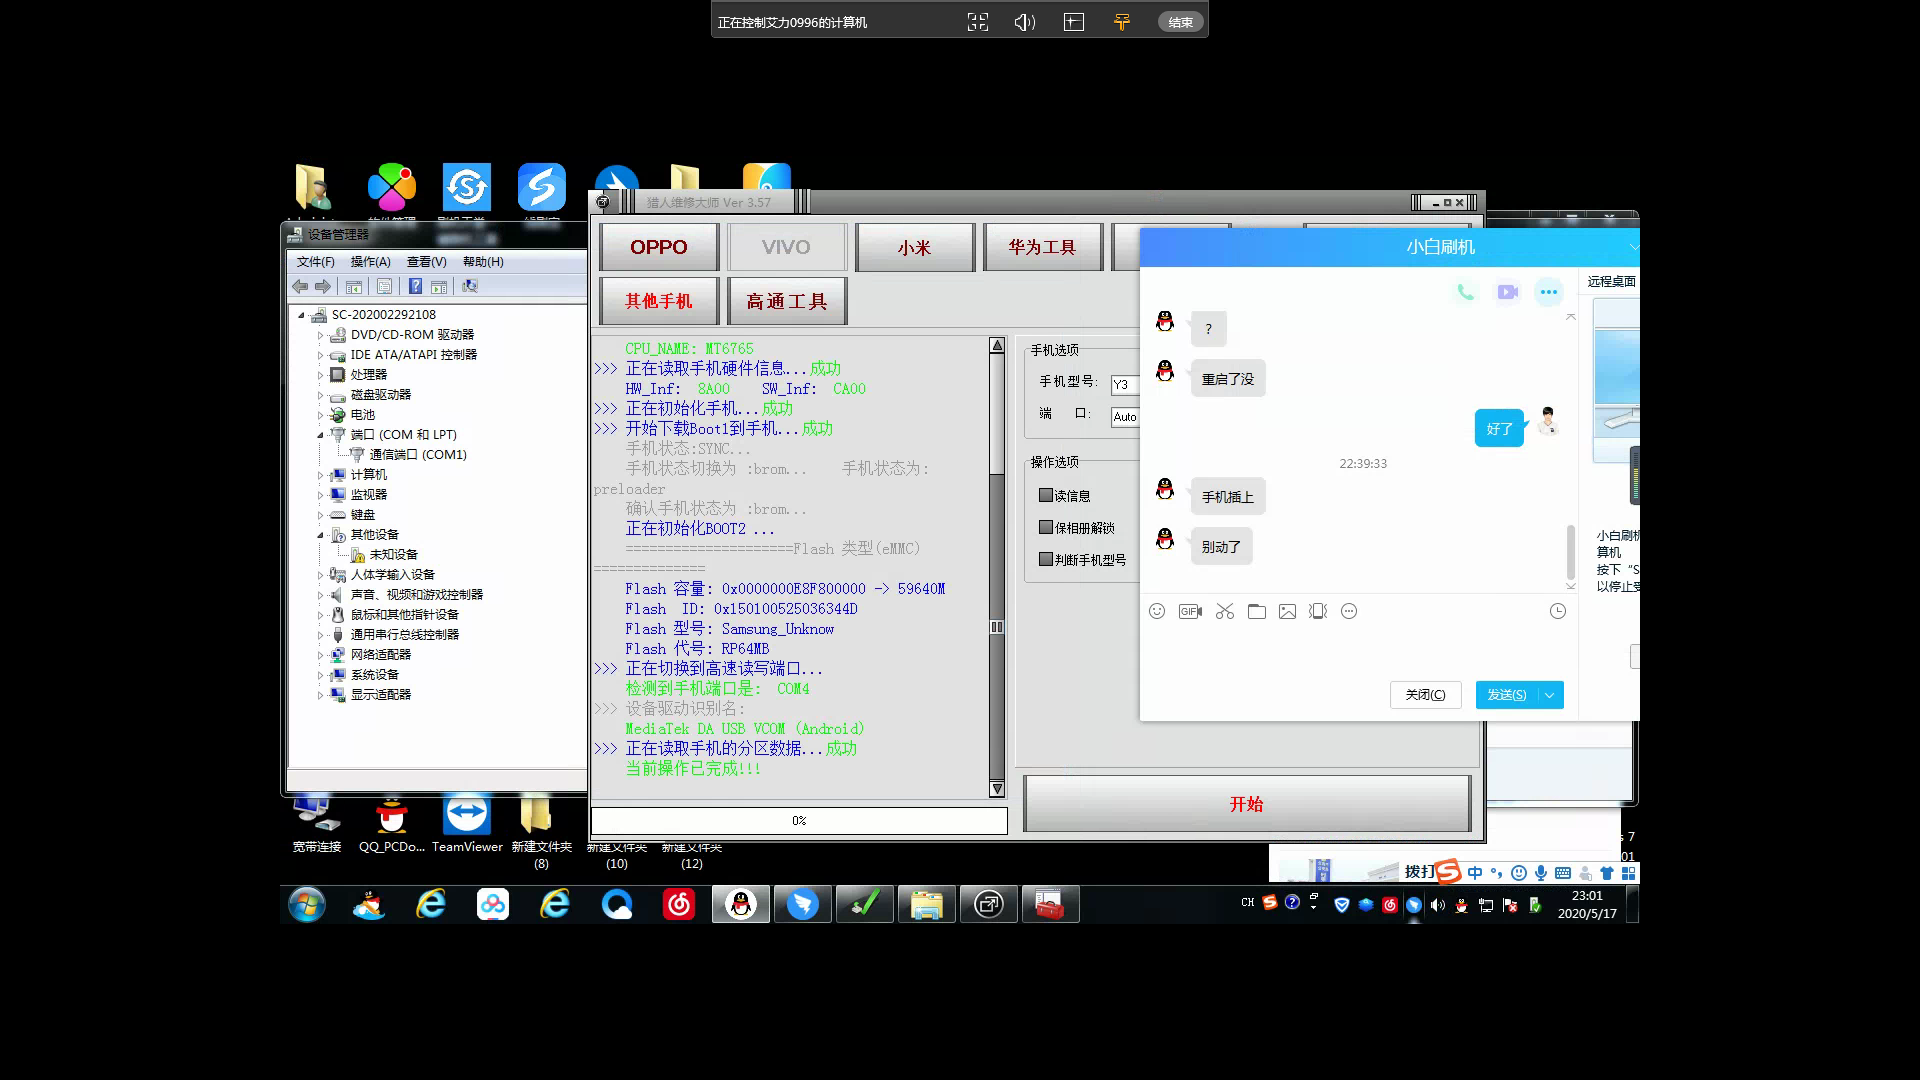The height and width of the screenshot is (1080, 1920).
Task: Collapse the 端口 (COM 和 LPT) node
Action: click(x=321, y=435)
